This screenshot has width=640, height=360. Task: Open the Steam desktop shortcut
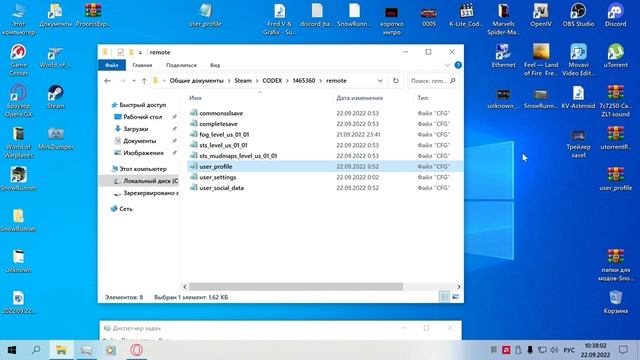[x=56, y=97]
